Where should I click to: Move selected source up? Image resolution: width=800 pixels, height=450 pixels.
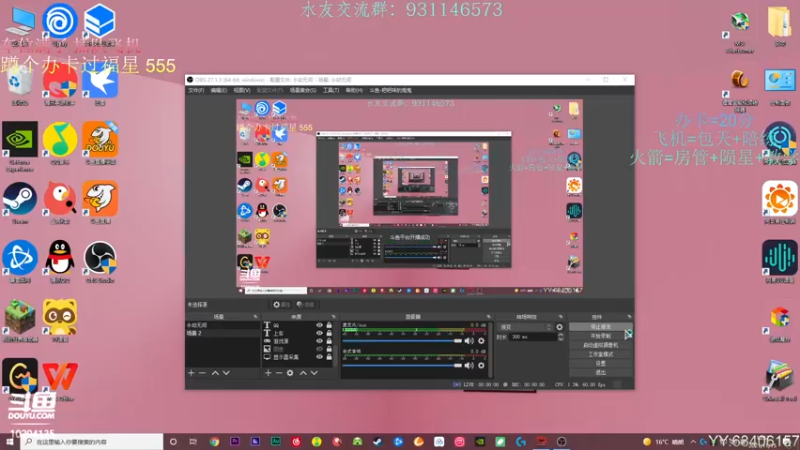(303, 373)
